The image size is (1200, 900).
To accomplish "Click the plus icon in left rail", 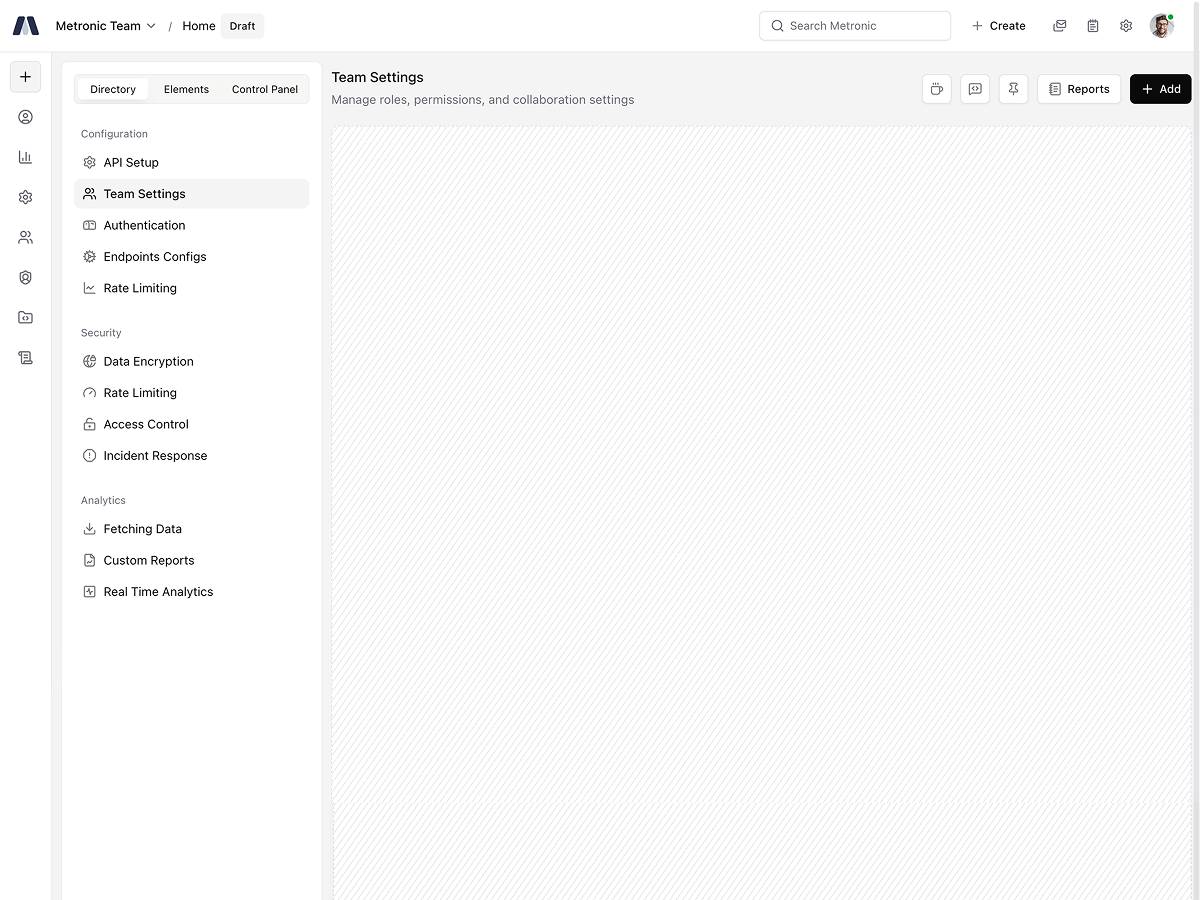I will (x=26, y=77).
